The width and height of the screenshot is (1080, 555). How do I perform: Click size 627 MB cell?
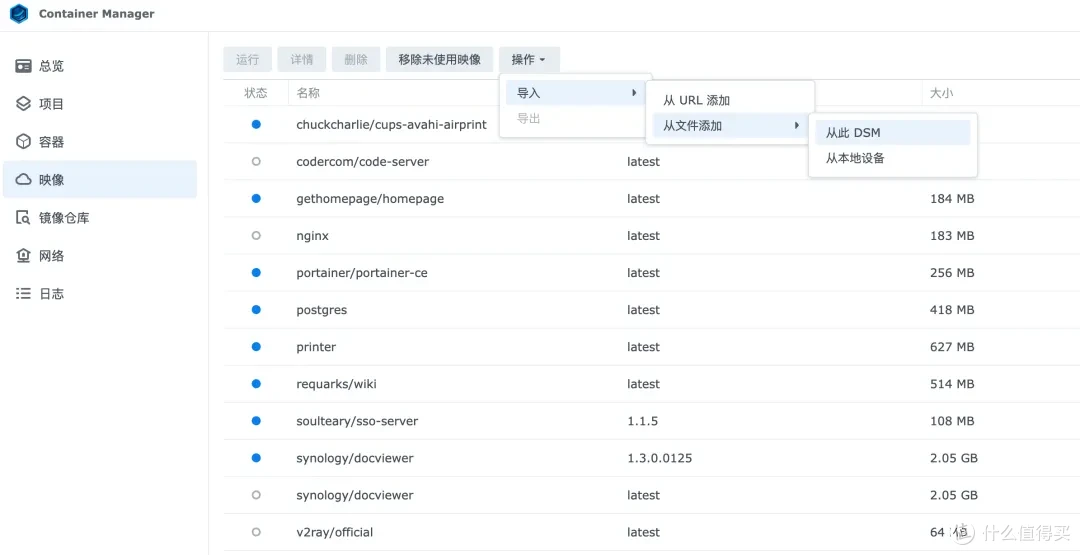pos(952,347)
